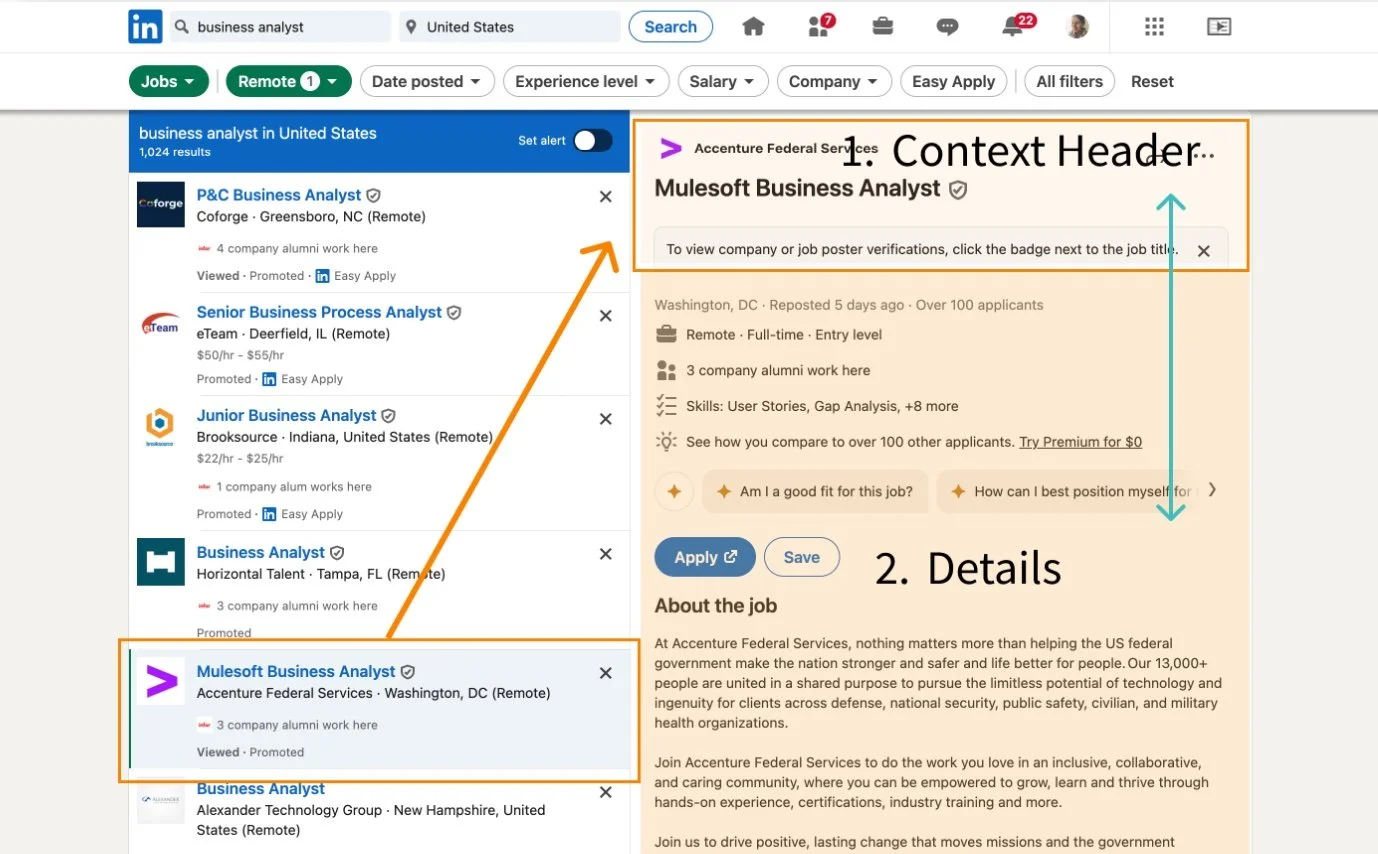Click the Brooksource company logo
The width and height of the screenshot is (1378, 854).
tap(161, 427)
